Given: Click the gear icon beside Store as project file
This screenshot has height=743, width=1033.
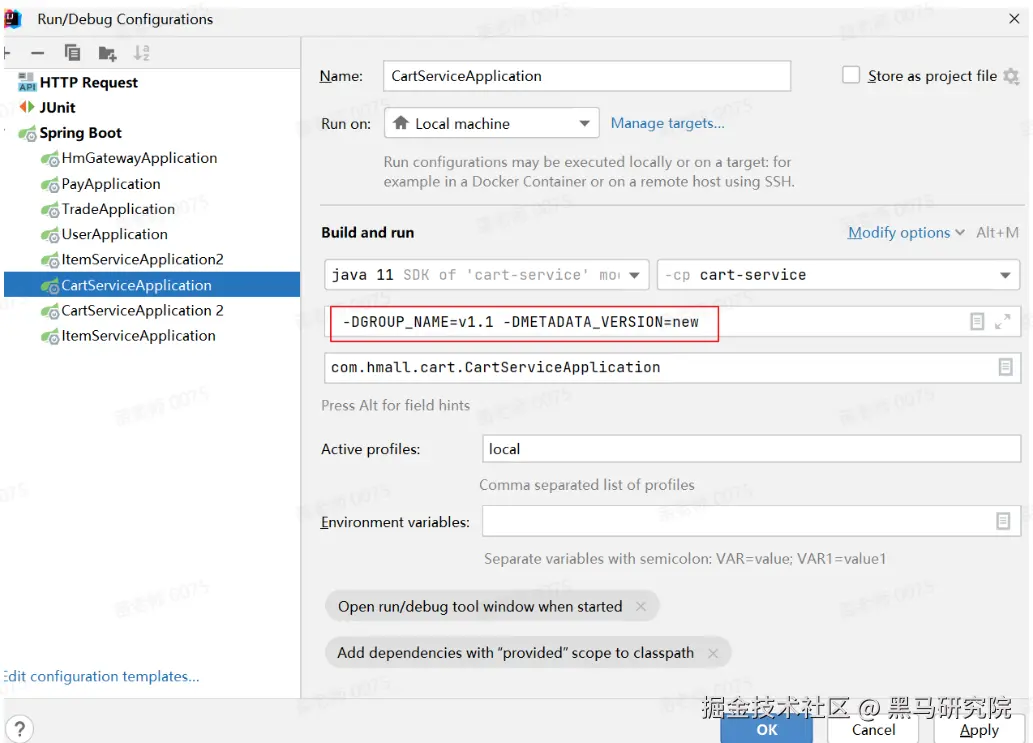Looking at the screenshot, I should (1011, 76).
